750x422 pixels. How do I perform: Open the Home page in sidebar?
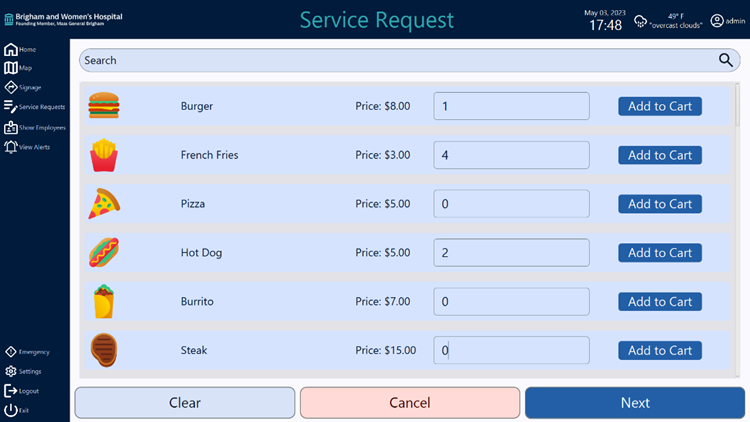(21, 49)
